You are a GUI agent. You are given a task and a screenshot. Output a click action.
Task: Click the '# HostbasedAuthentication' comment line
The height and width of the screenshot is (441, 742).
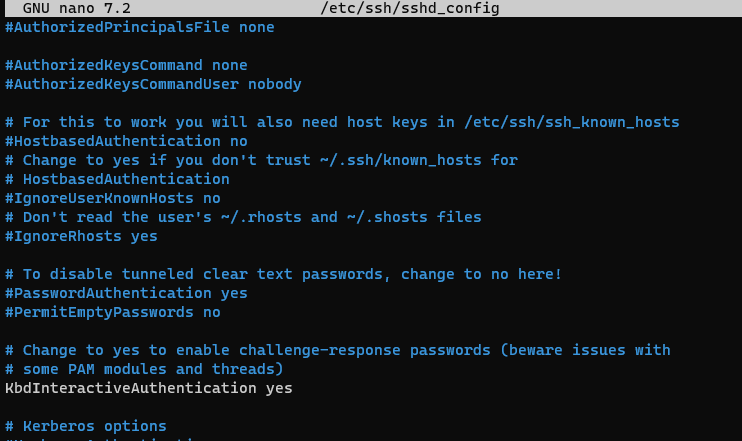pyautogui.click(x=117, y=179)
